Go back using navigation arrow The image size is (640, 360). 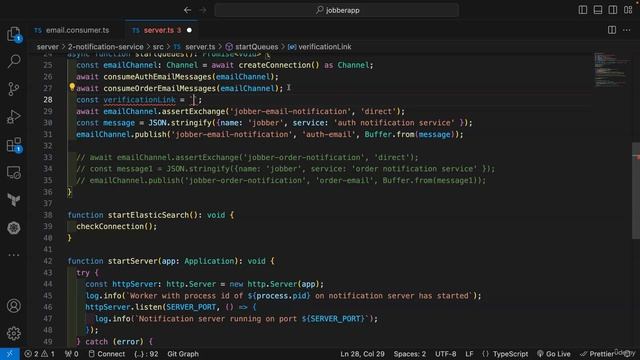pyautogui.click(x=187, y=10)
